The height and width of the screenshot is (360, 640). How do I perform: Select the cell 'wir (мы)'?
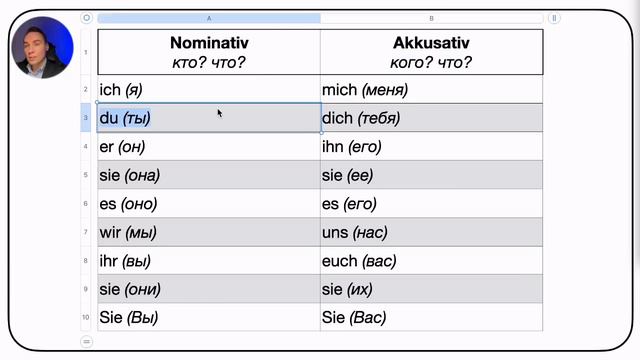pyautogui.click(x=209, y=232)
